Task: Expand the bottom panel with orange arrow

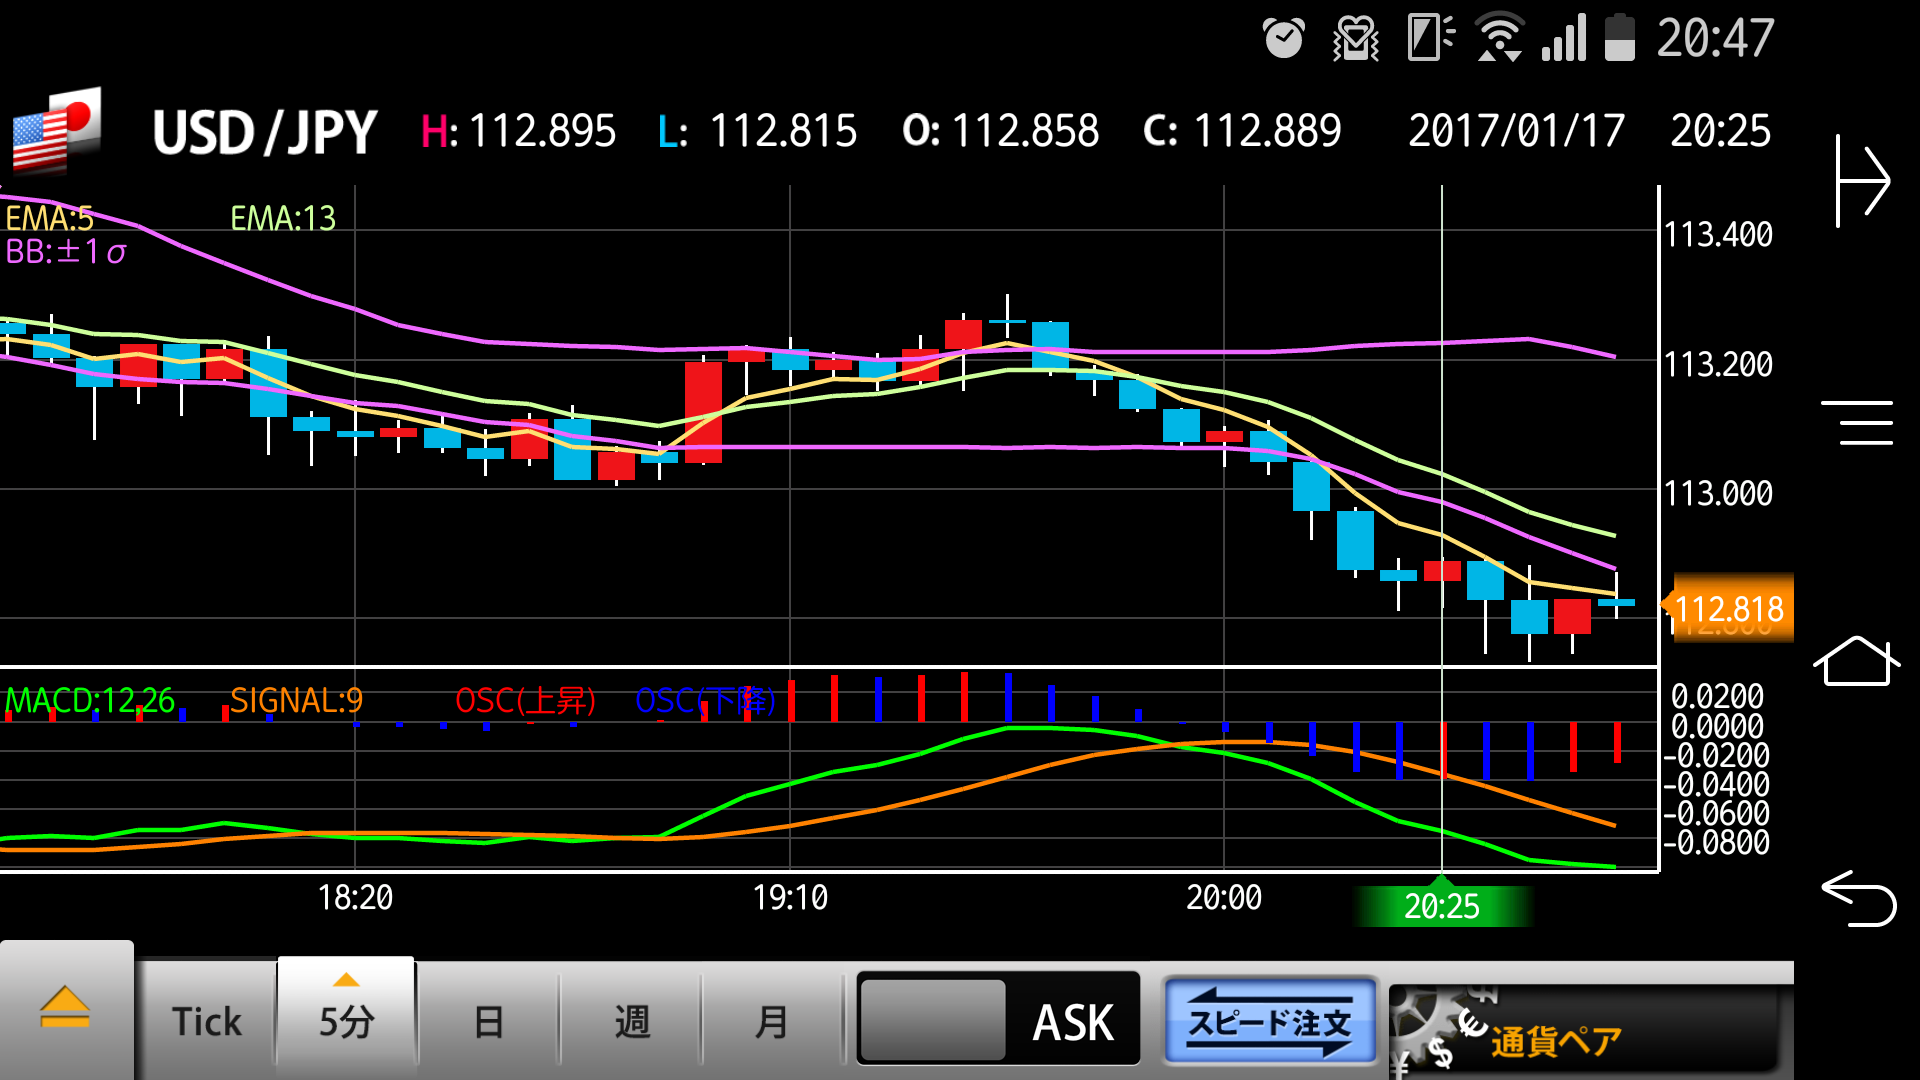Action: coord(66,1008)
